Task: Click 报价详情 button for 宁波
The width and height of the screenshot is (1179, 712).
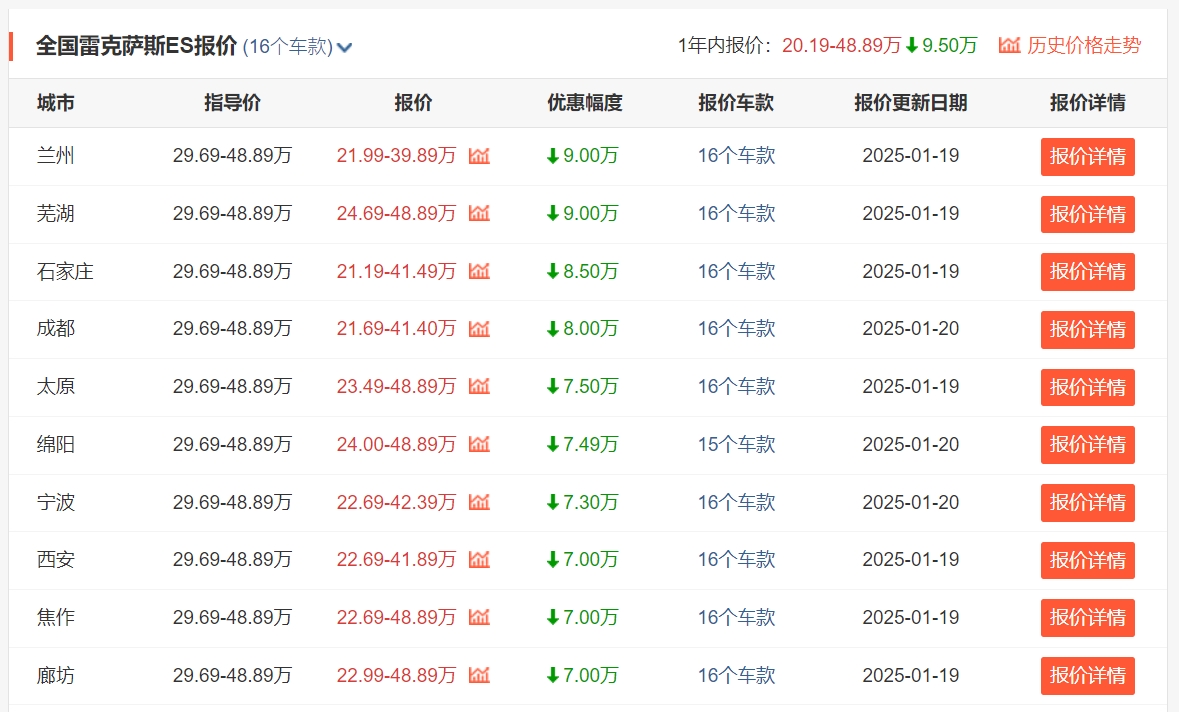Action: click(1087, 502)
